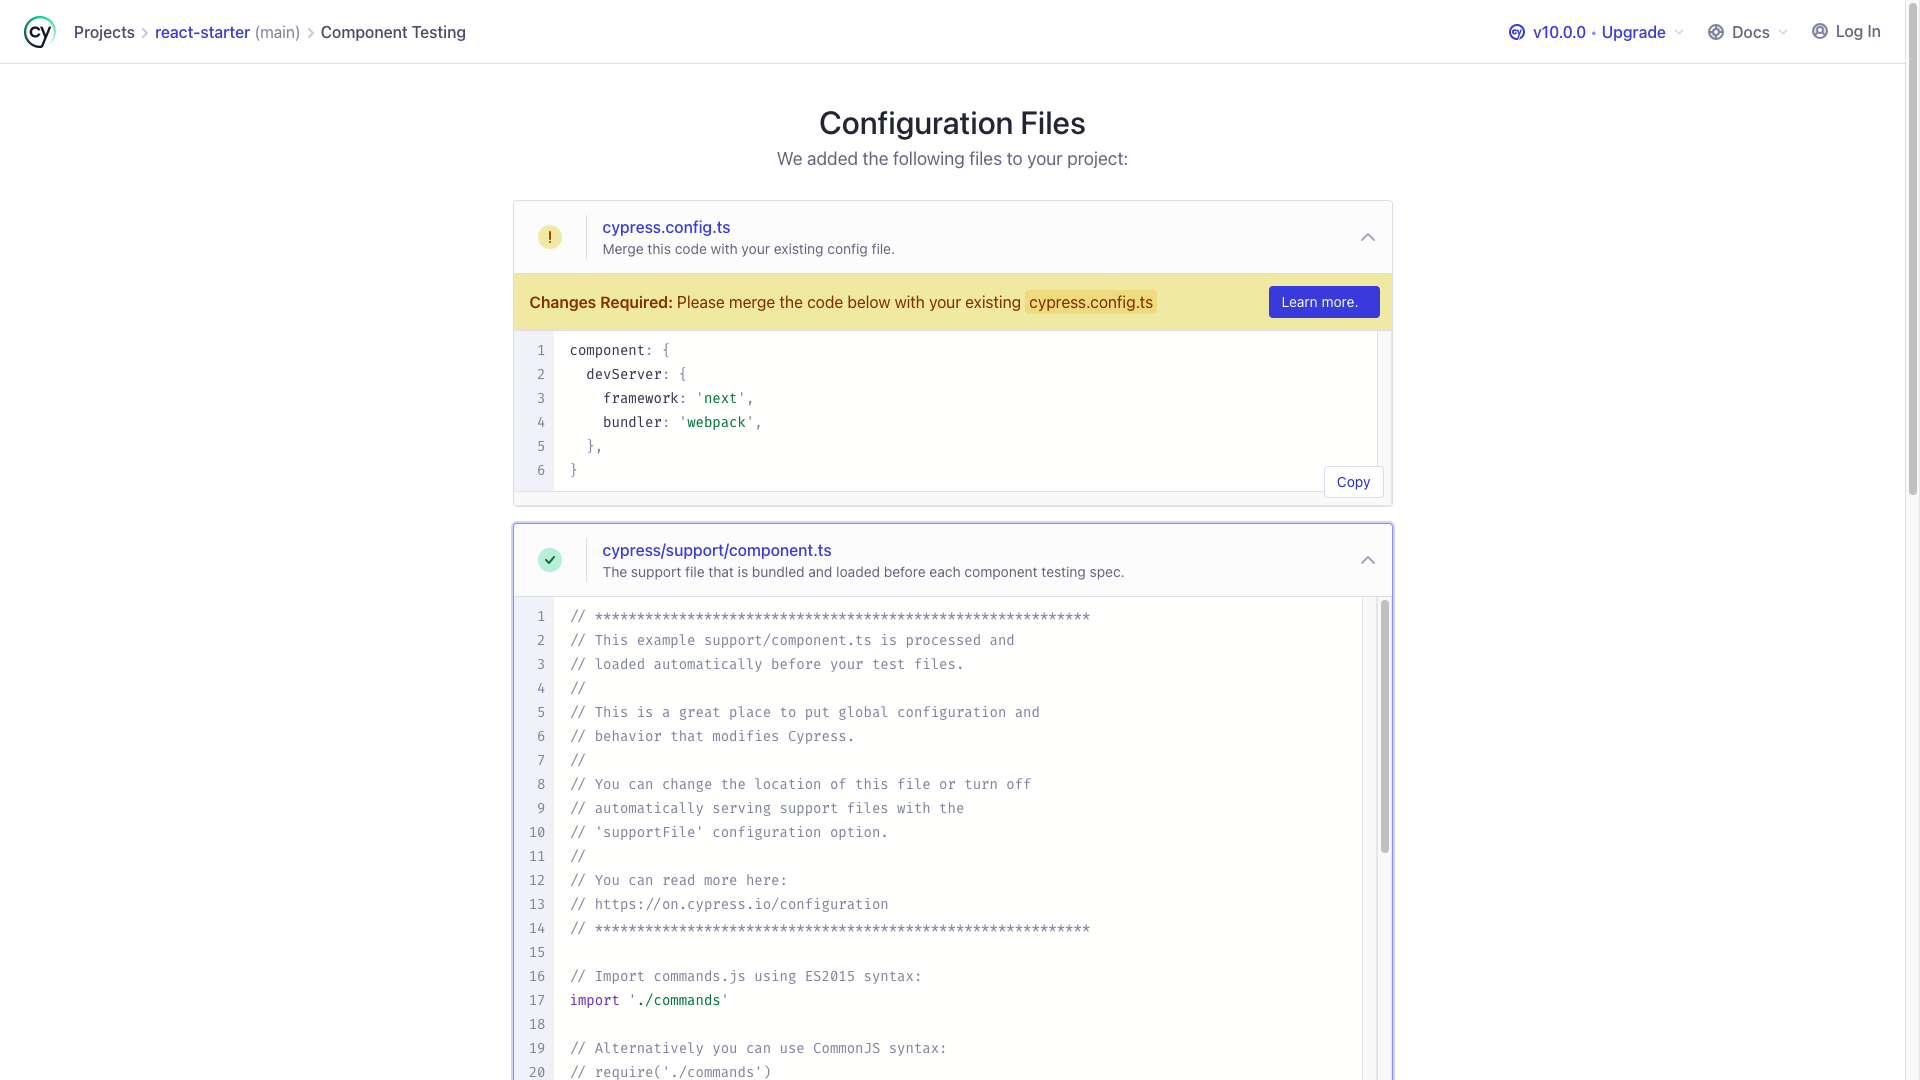This screenshot has width=1920, height=1080.
Task: Click breadcrumb chevron before Component Testing
Action: (x=310, y=33)
